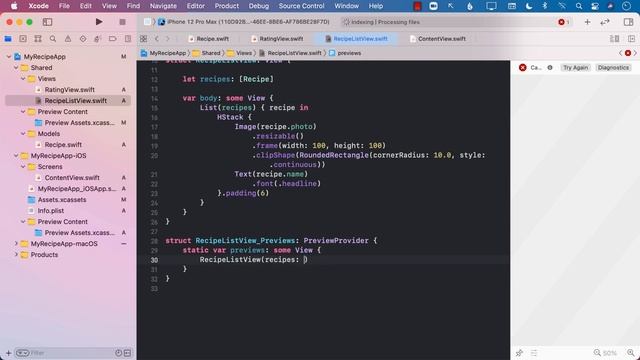The image size is (640, 360).
Task: Expand the Products folder
Action: point(16,255)
